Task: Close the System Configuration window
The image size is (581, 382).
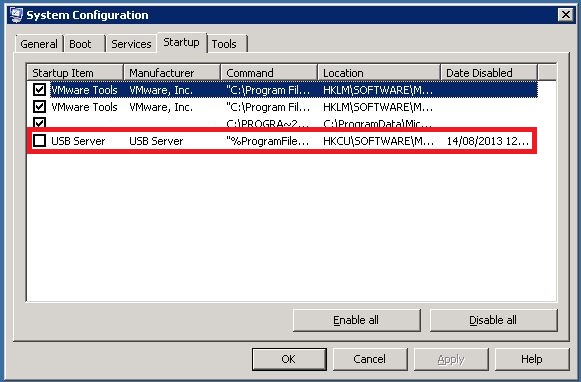Action: click(565, 15)
